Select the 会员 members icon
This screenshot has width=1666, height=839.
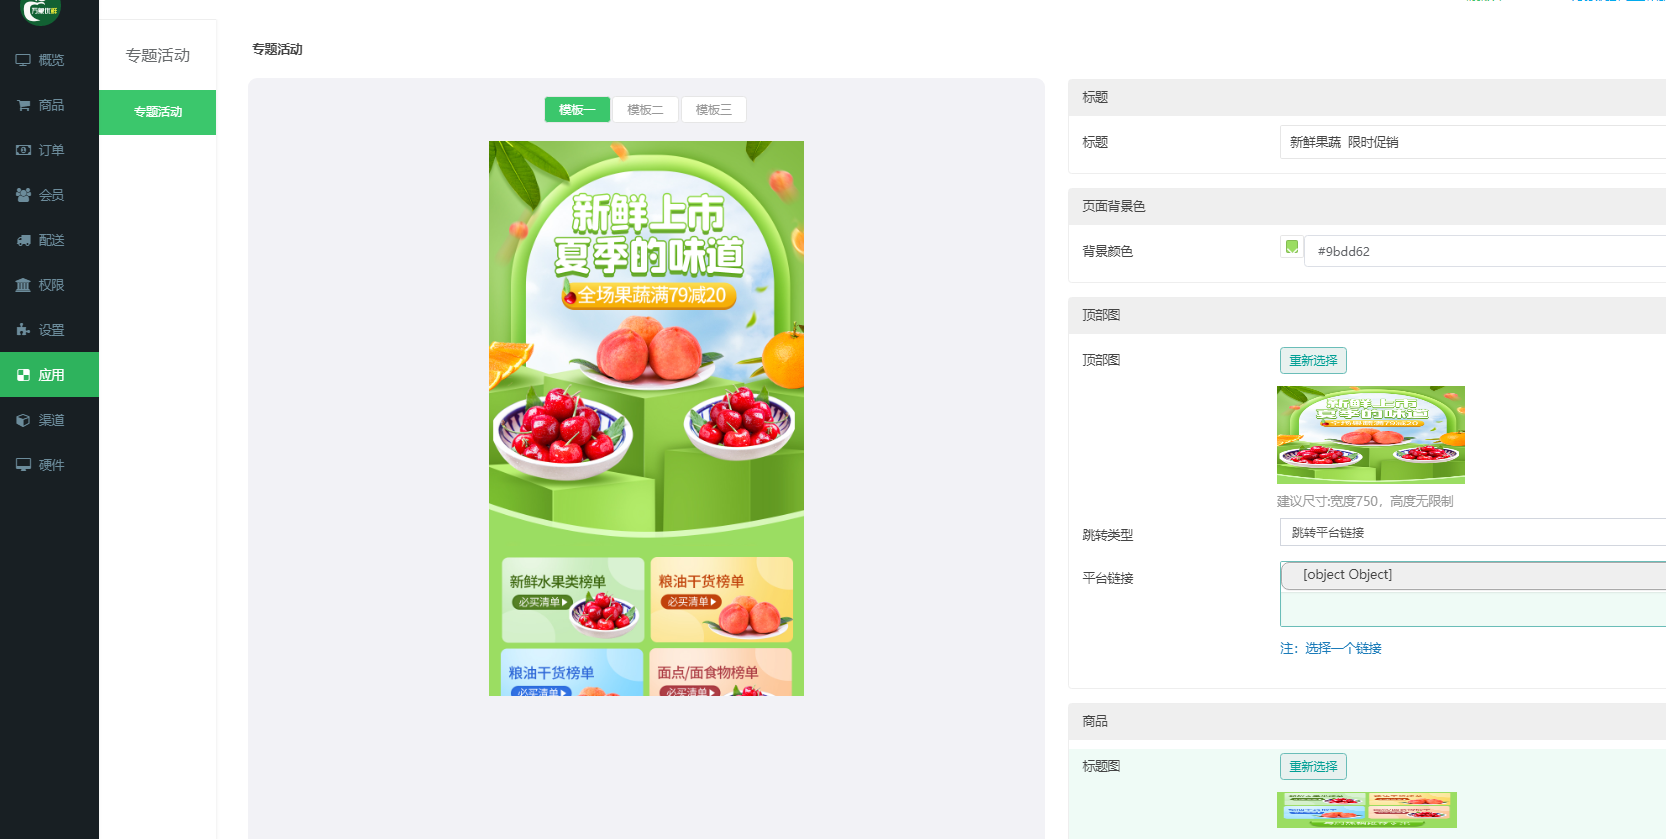point(23,195)
